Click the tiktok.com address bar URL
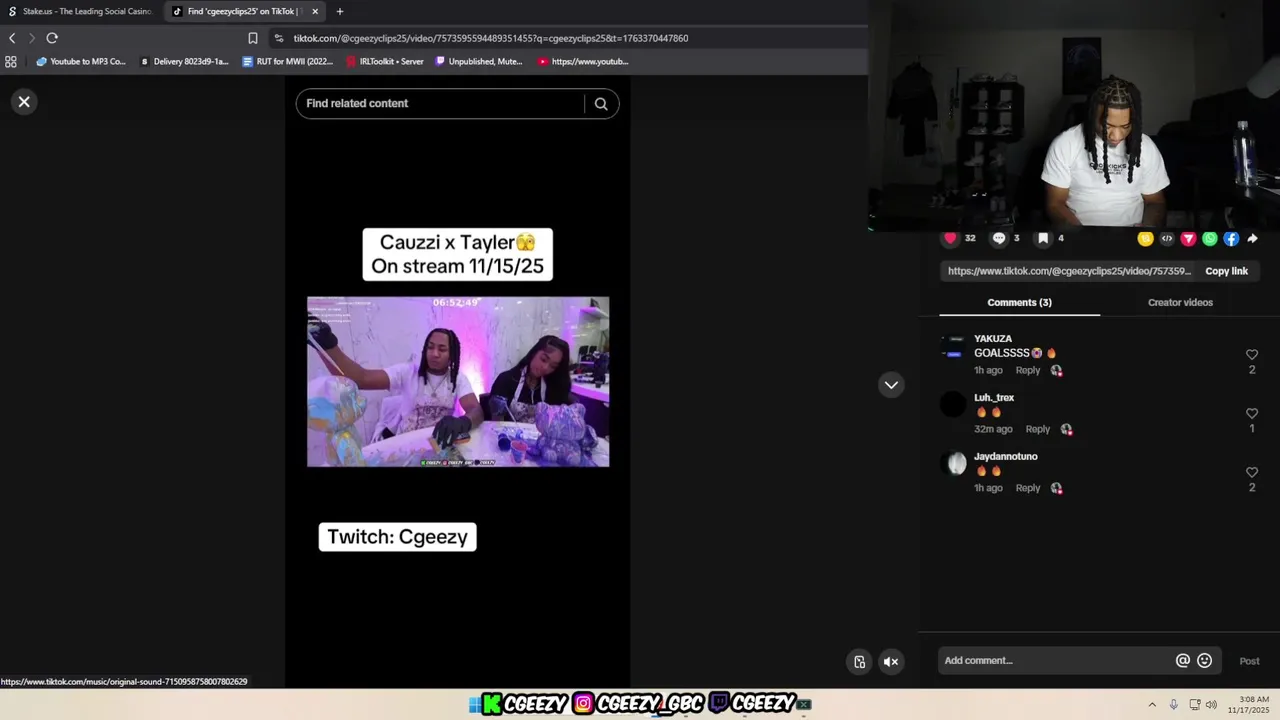Screen dimensions: 1280x720 point(490,38)
